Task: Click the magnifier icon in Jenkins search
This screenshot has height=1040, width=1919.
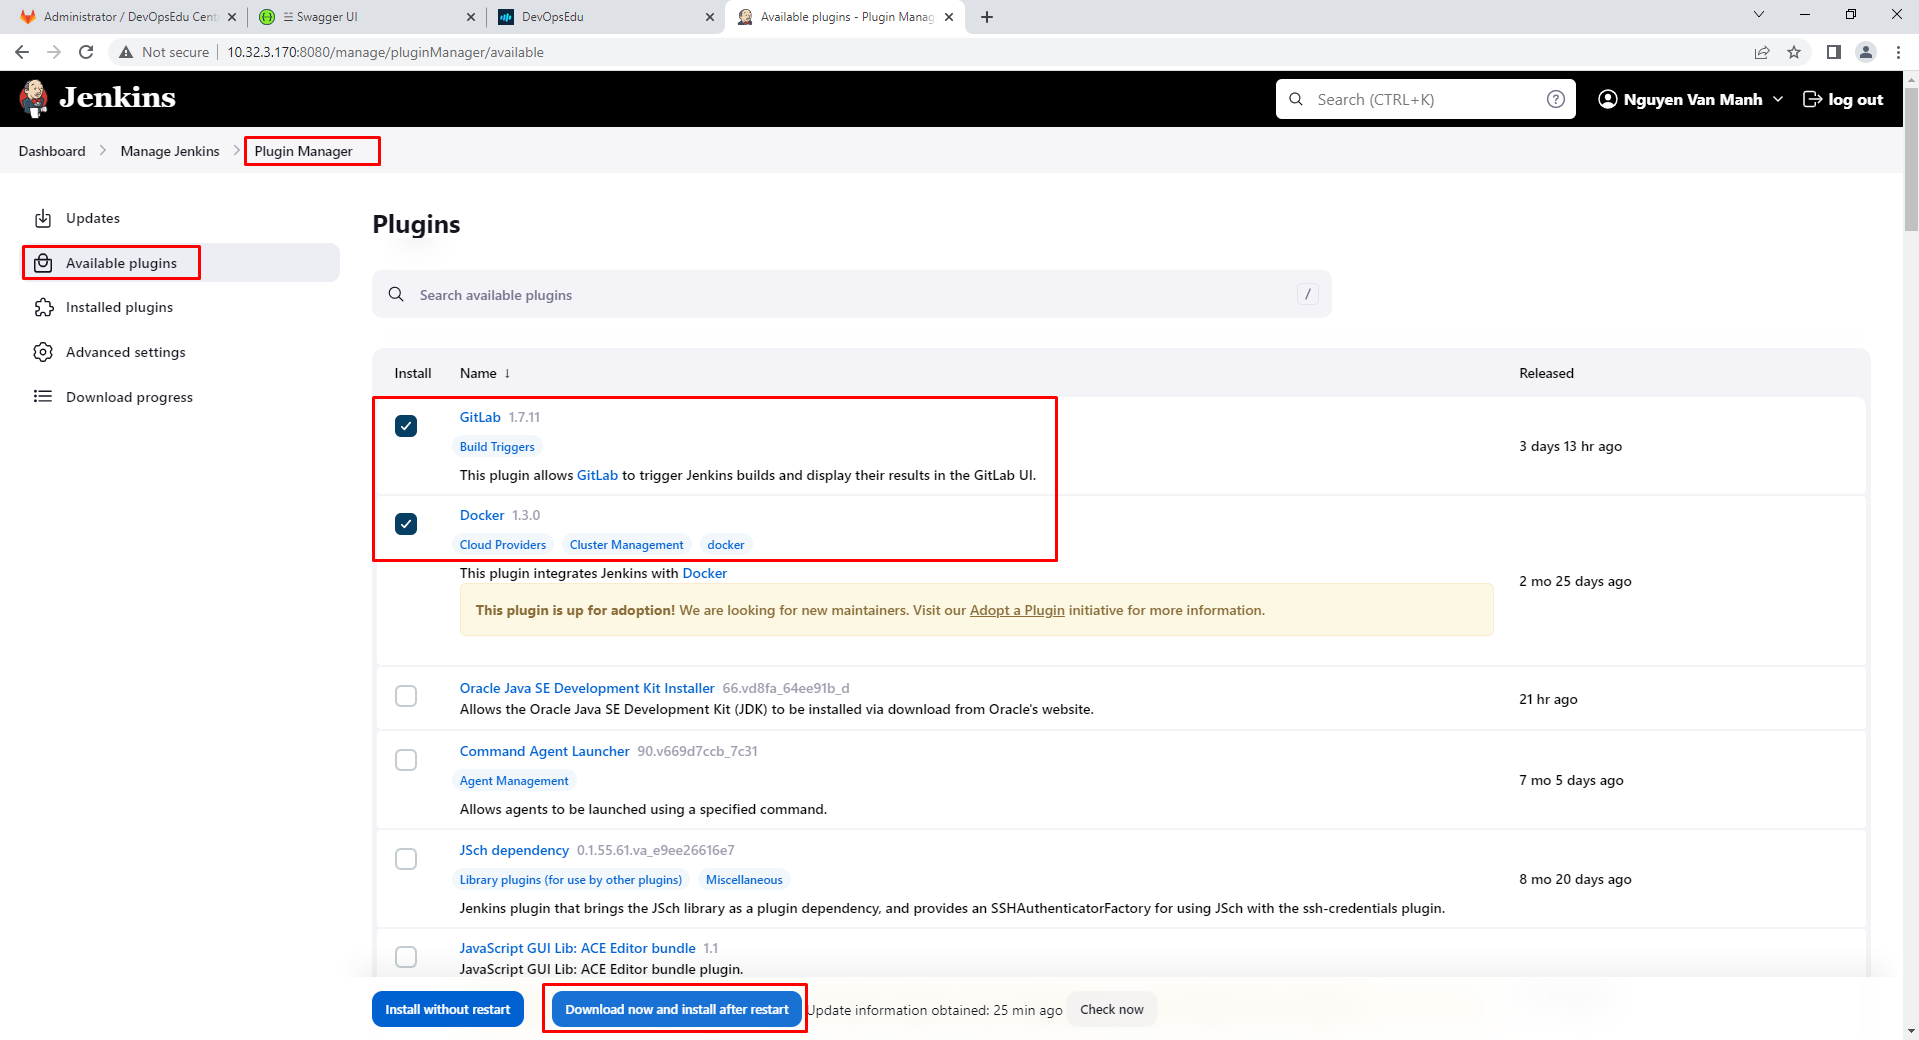Action: [1296, 99]
